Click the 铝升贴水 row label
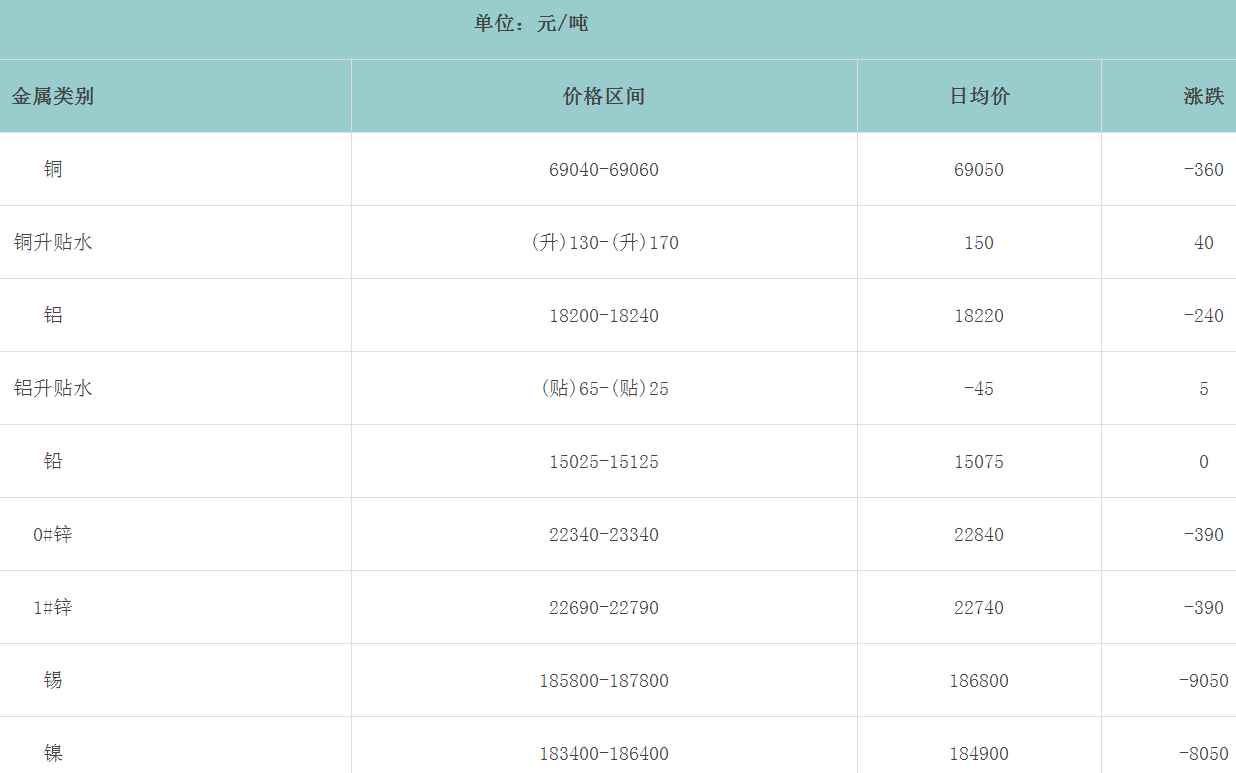The width and height of the screenshot is (1236, 773). point(53,388)
